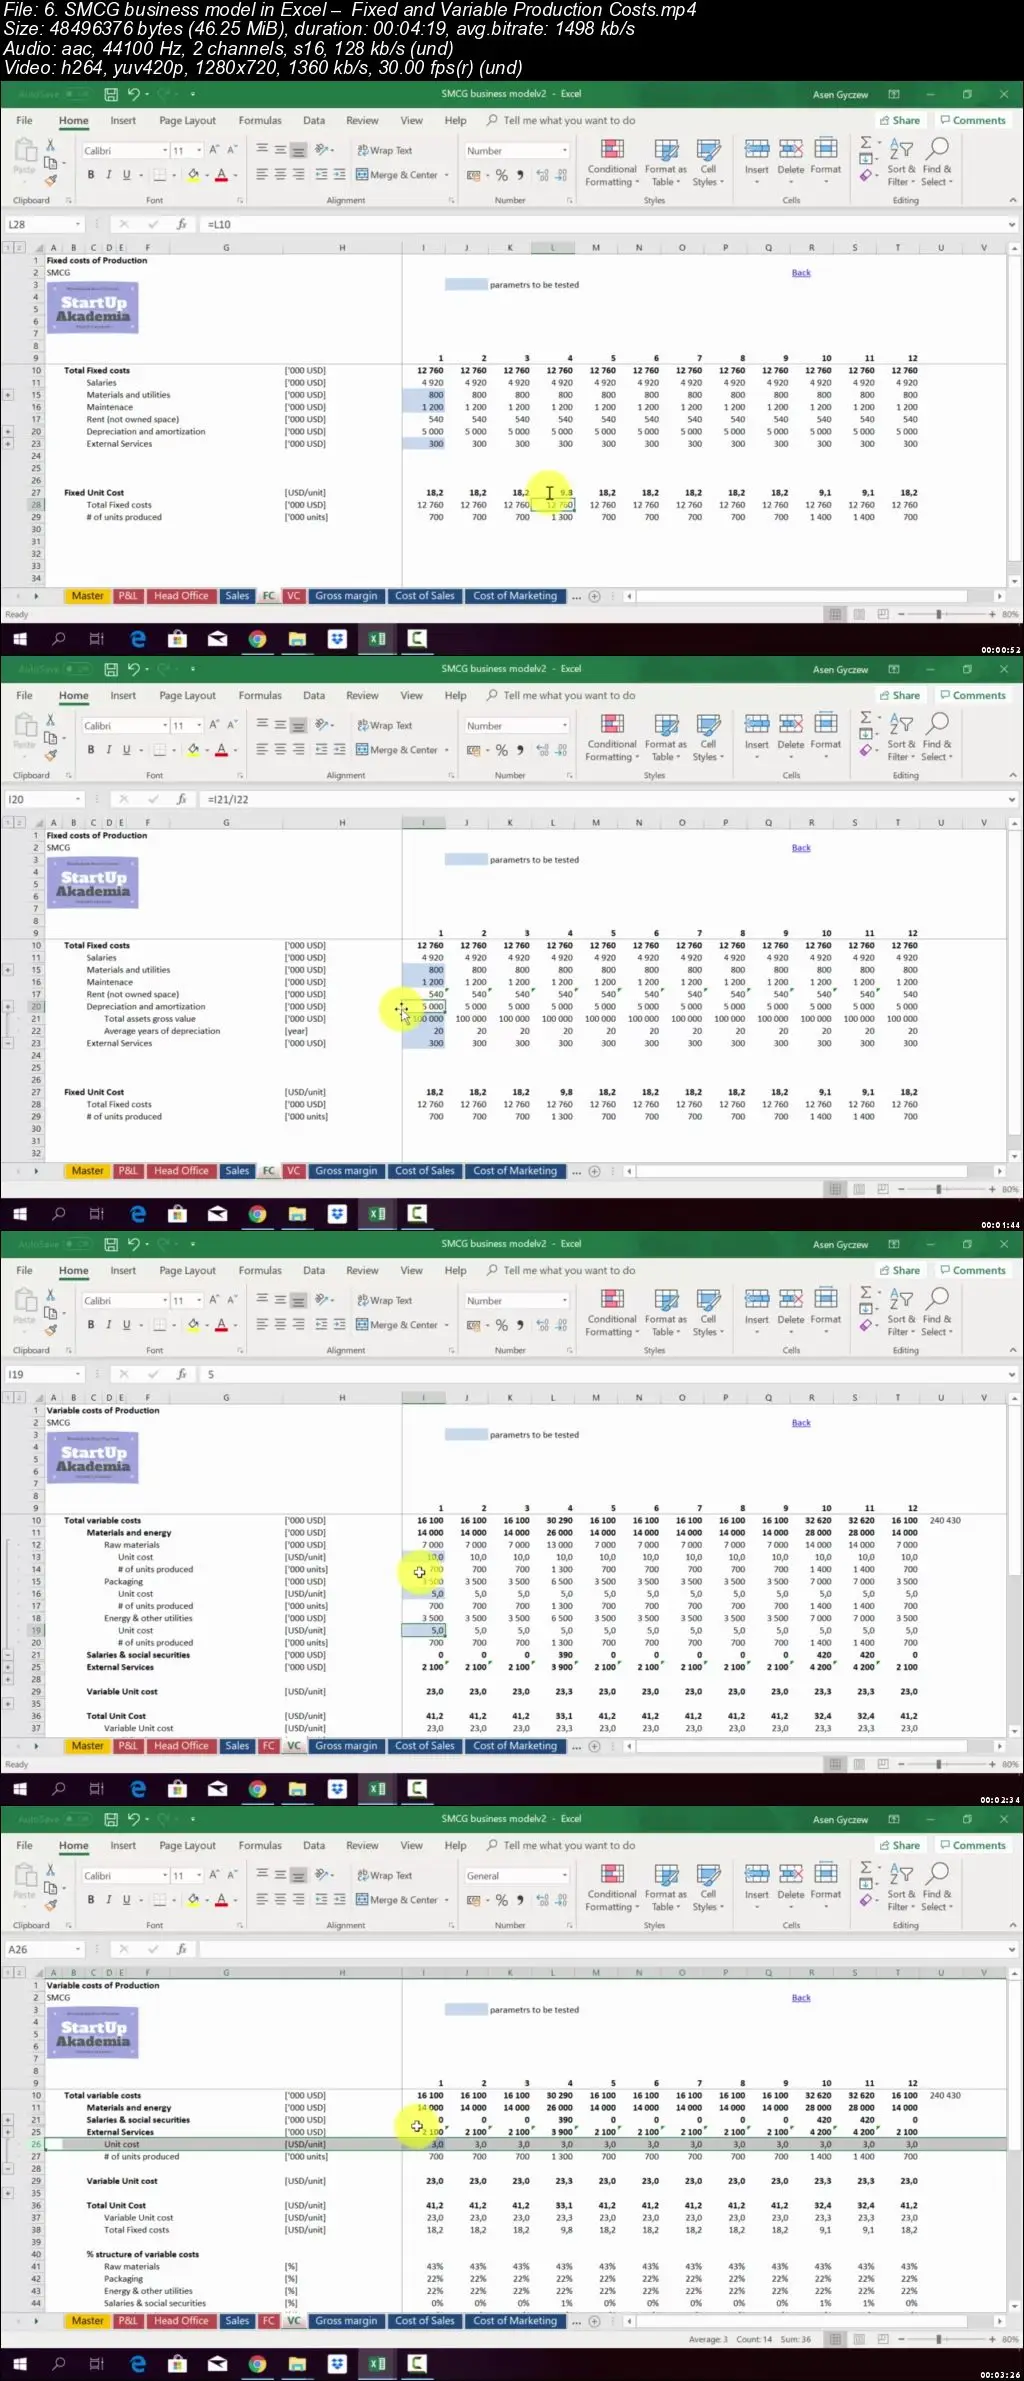
Task: Toggle Underline in the I20 frame ribbon
Action: click(x=126, y=750)
